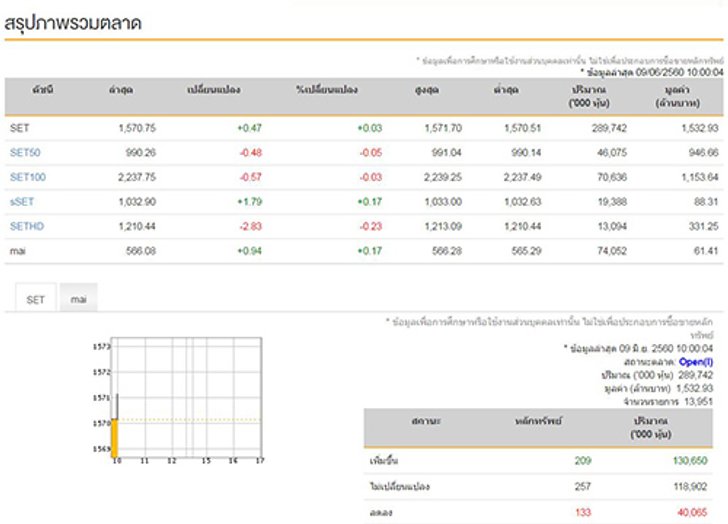Click the Open(I) market status link
The height and width of the screenshot is (524, 728).
696,362
